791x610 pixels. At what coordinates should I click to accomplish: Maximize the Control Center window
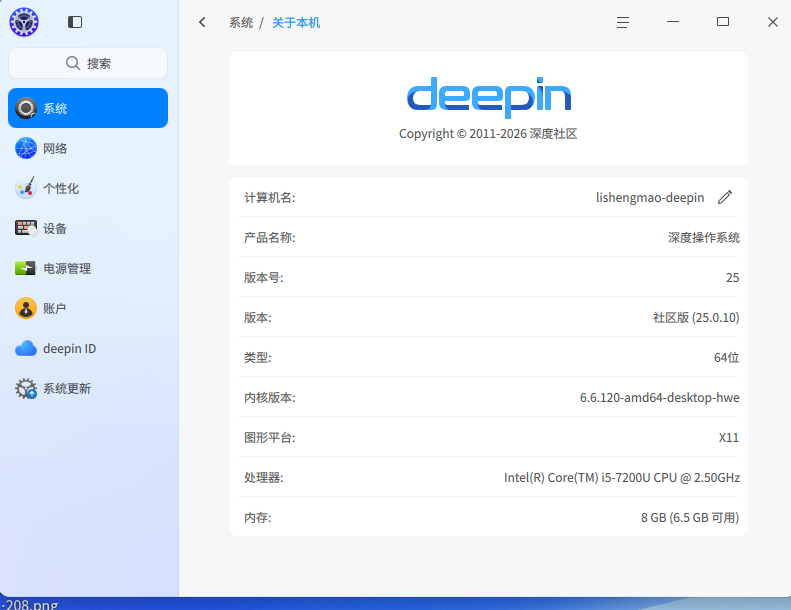[723, 22]
